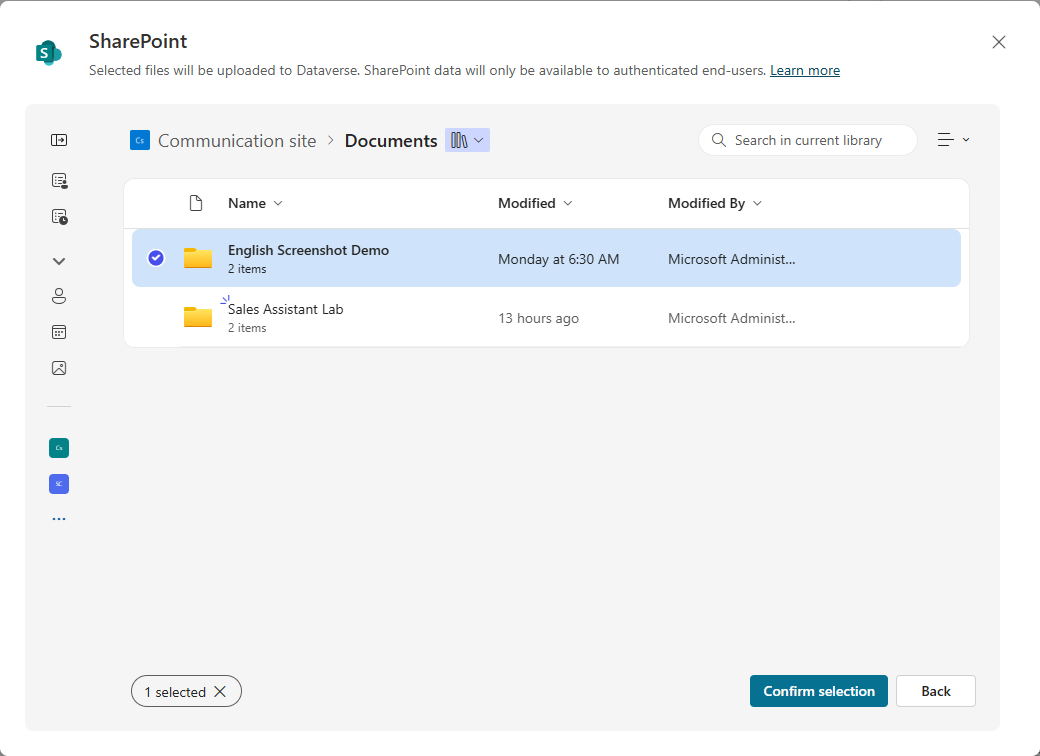1040x756 pixels.
Task: Open the My files list icon
Action: coord(59,180)
